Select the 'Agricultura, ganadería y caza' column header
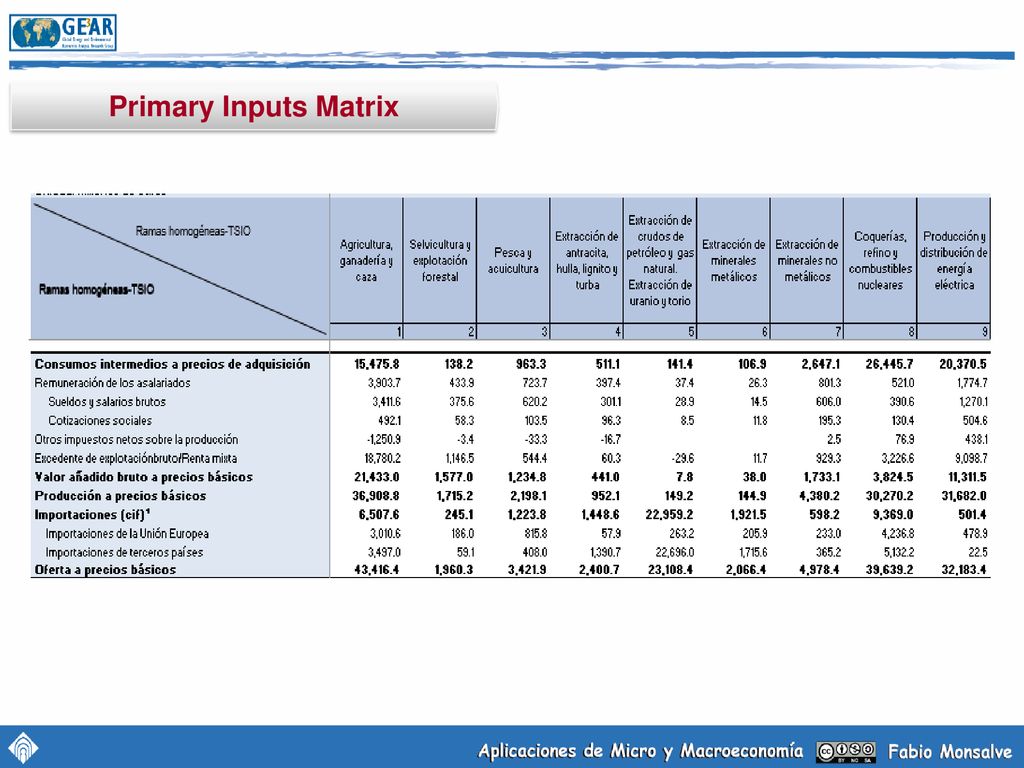Screen dimensions: 1024x768 (366, 261)
